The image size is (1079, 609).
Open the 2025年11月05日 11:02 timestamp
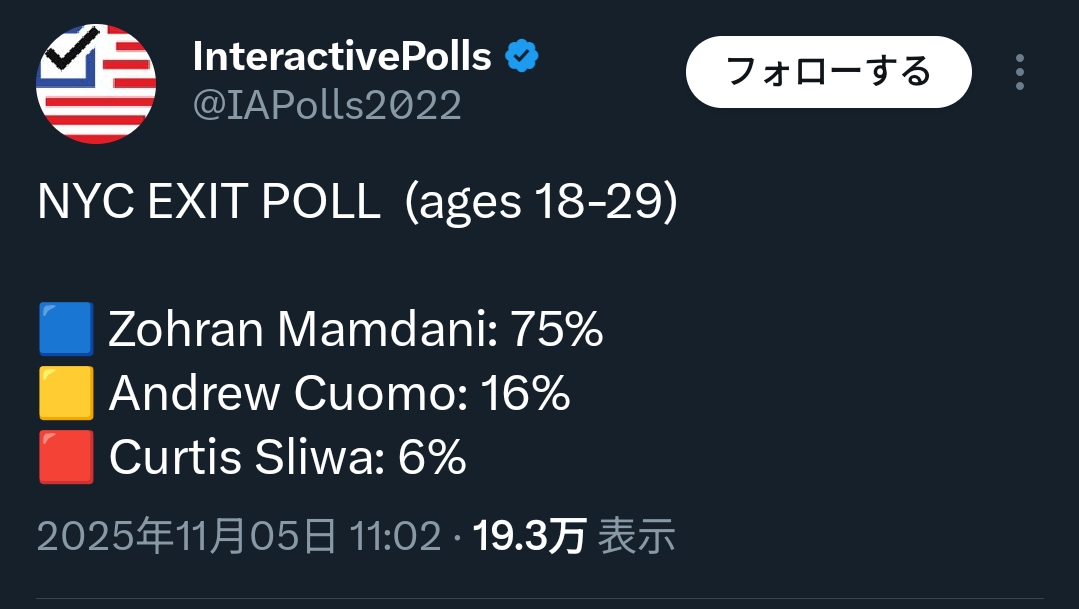(239, 537)
